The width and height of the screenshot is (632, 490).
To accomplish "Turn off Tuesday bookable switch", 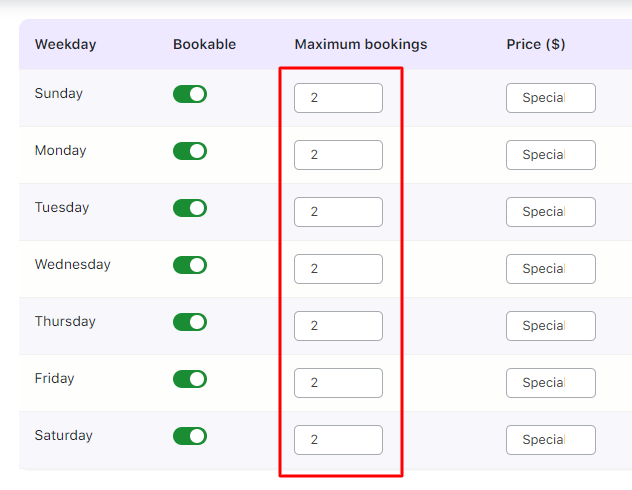I will coord(190,208).
